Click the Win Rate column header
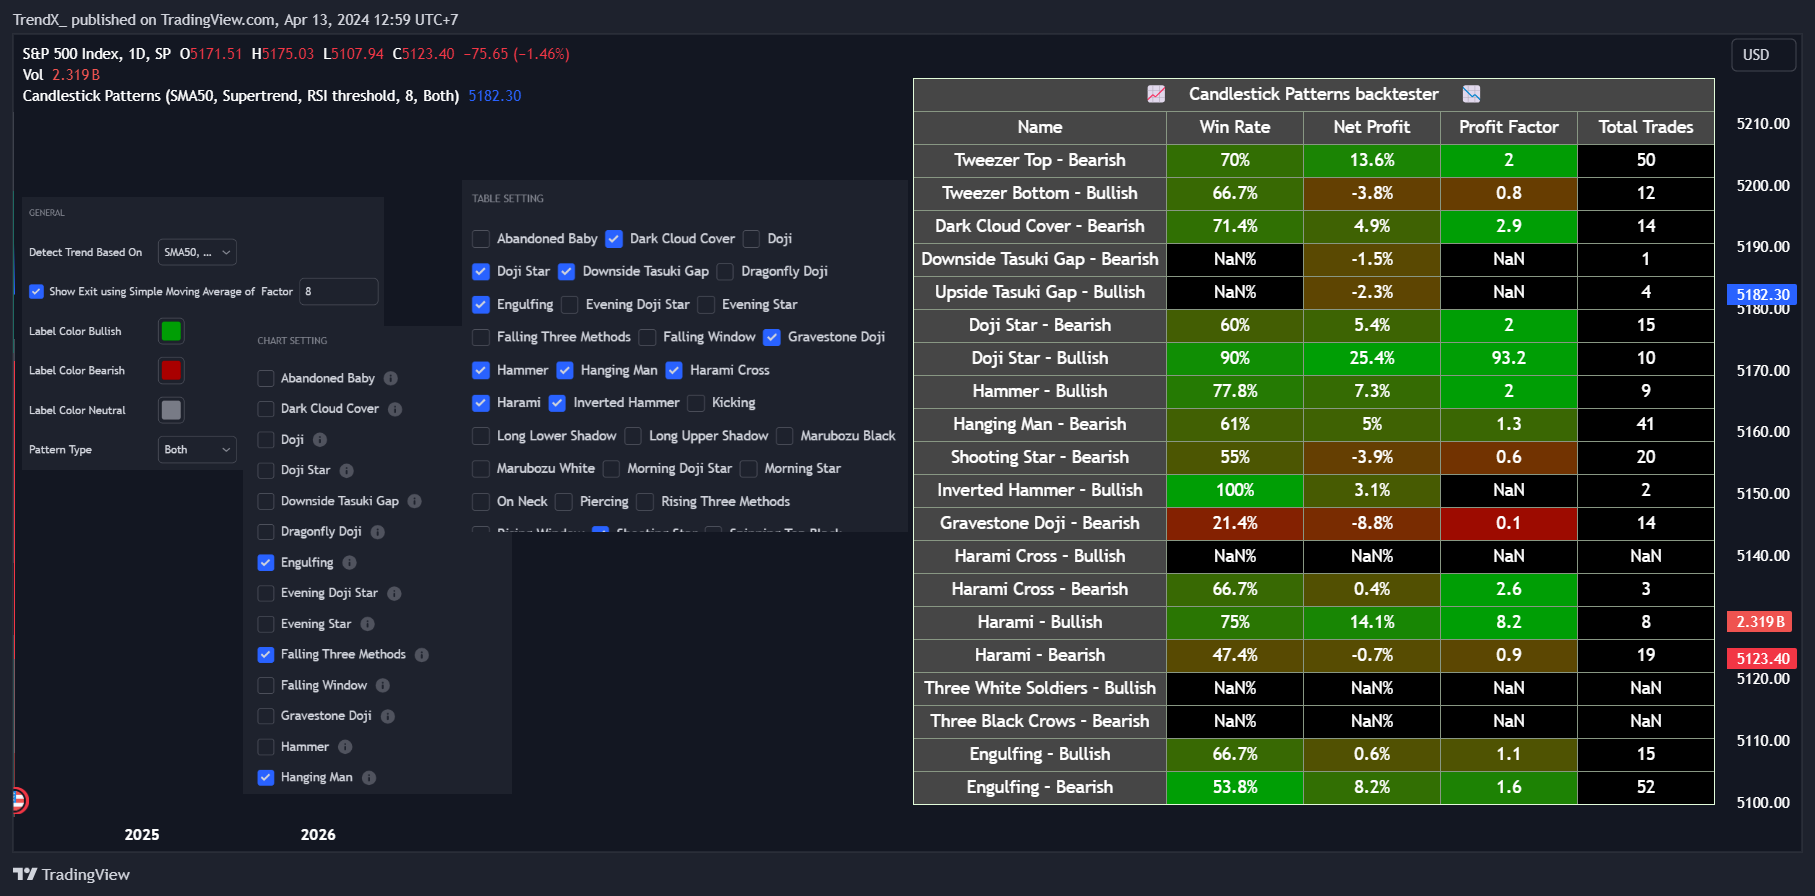Viewport: 1815px width, 896px height. click(x=1235, y=127)
